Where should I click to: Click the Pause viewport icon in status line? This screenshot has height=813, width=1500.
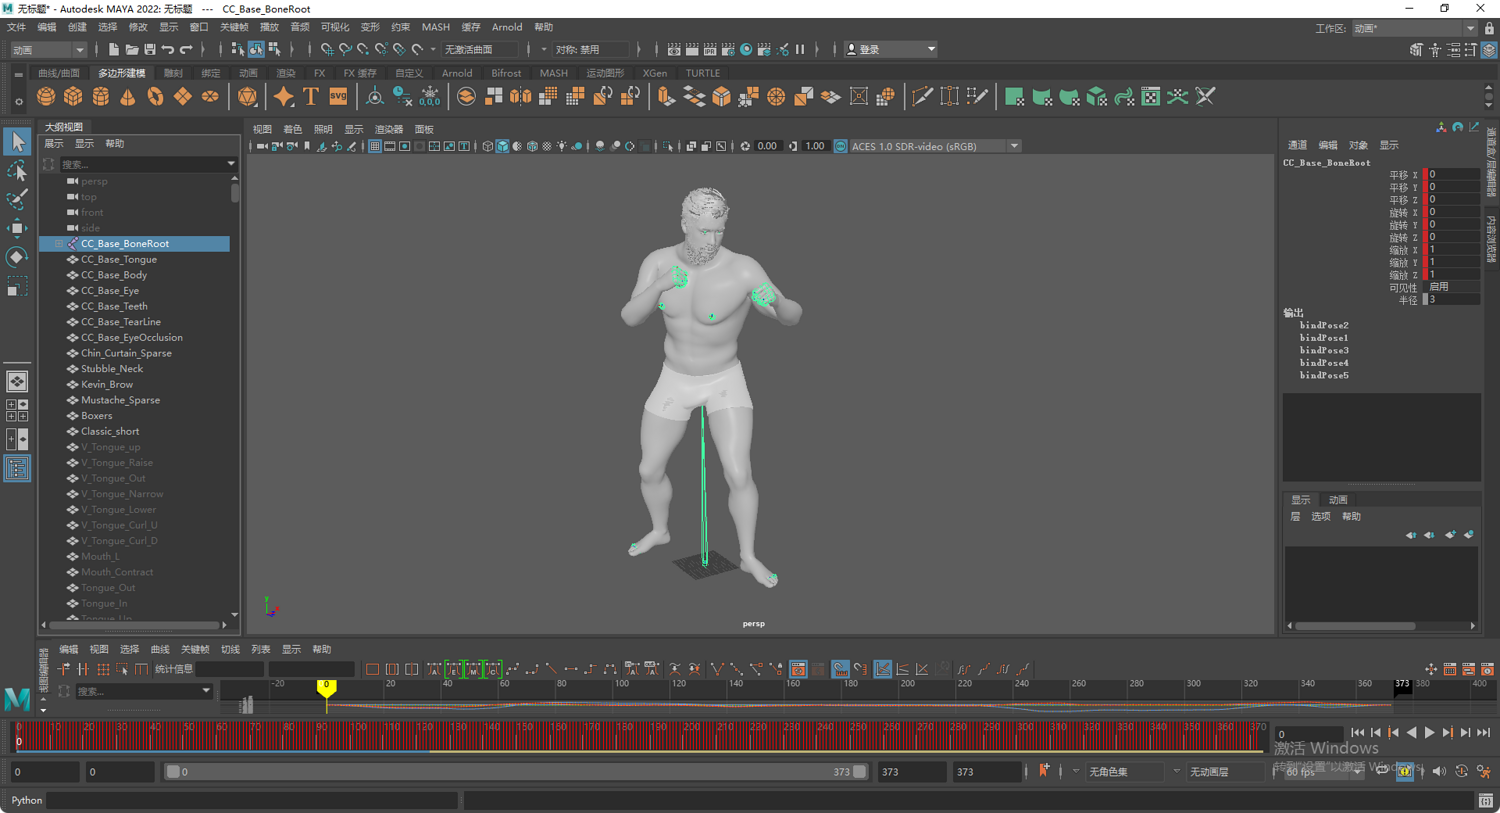(x=800, y=49)
